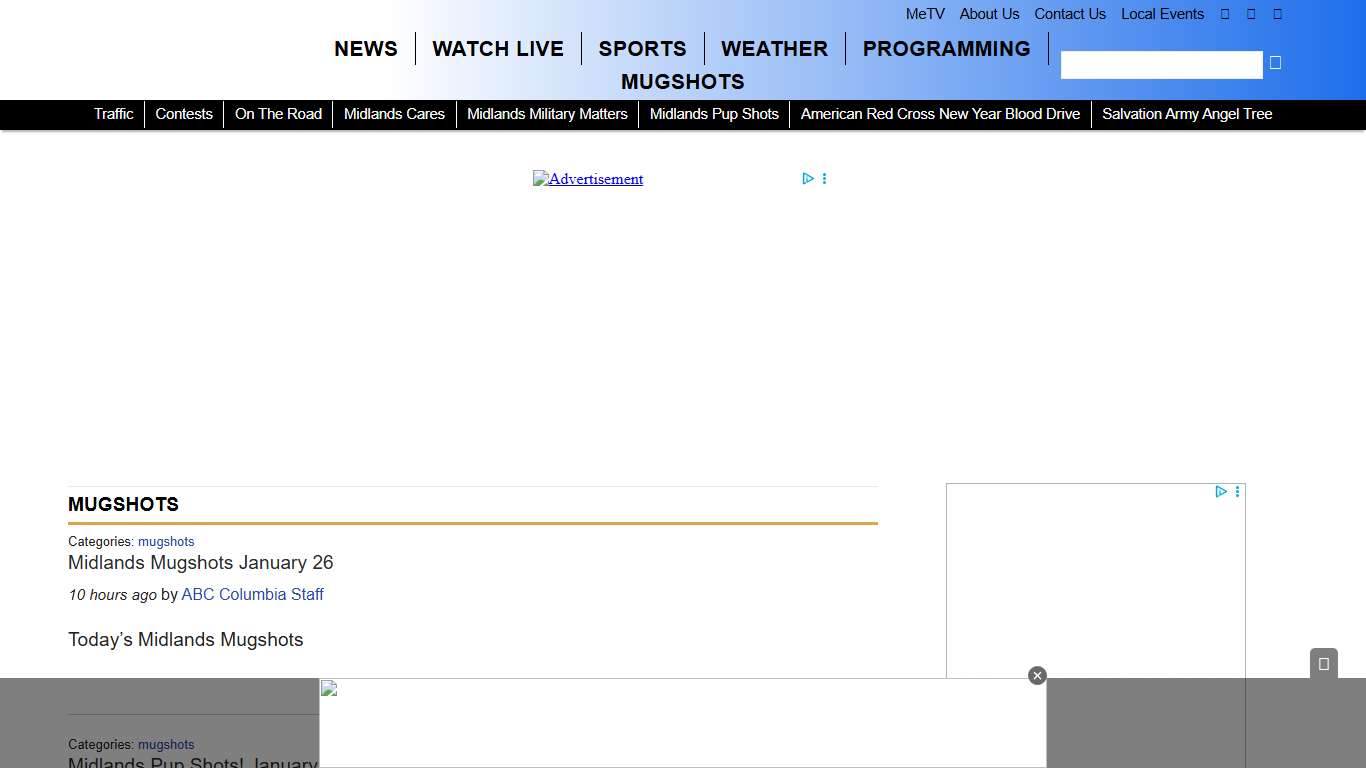Select Midlands Pup Shots in black nav bar

tap(714, 114)
